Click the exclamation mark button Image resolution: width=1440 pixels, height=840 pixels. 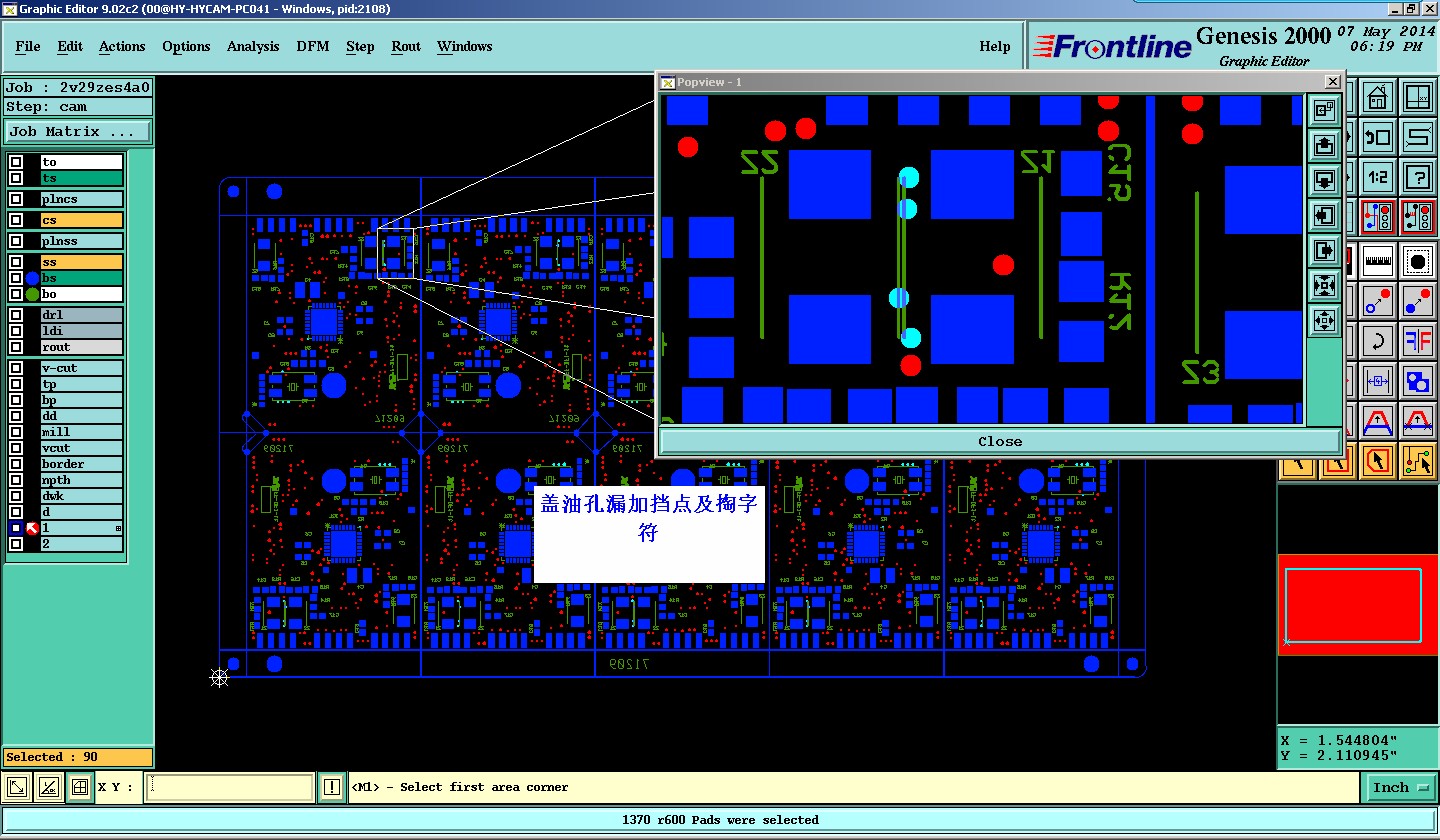tap(332, 787)
